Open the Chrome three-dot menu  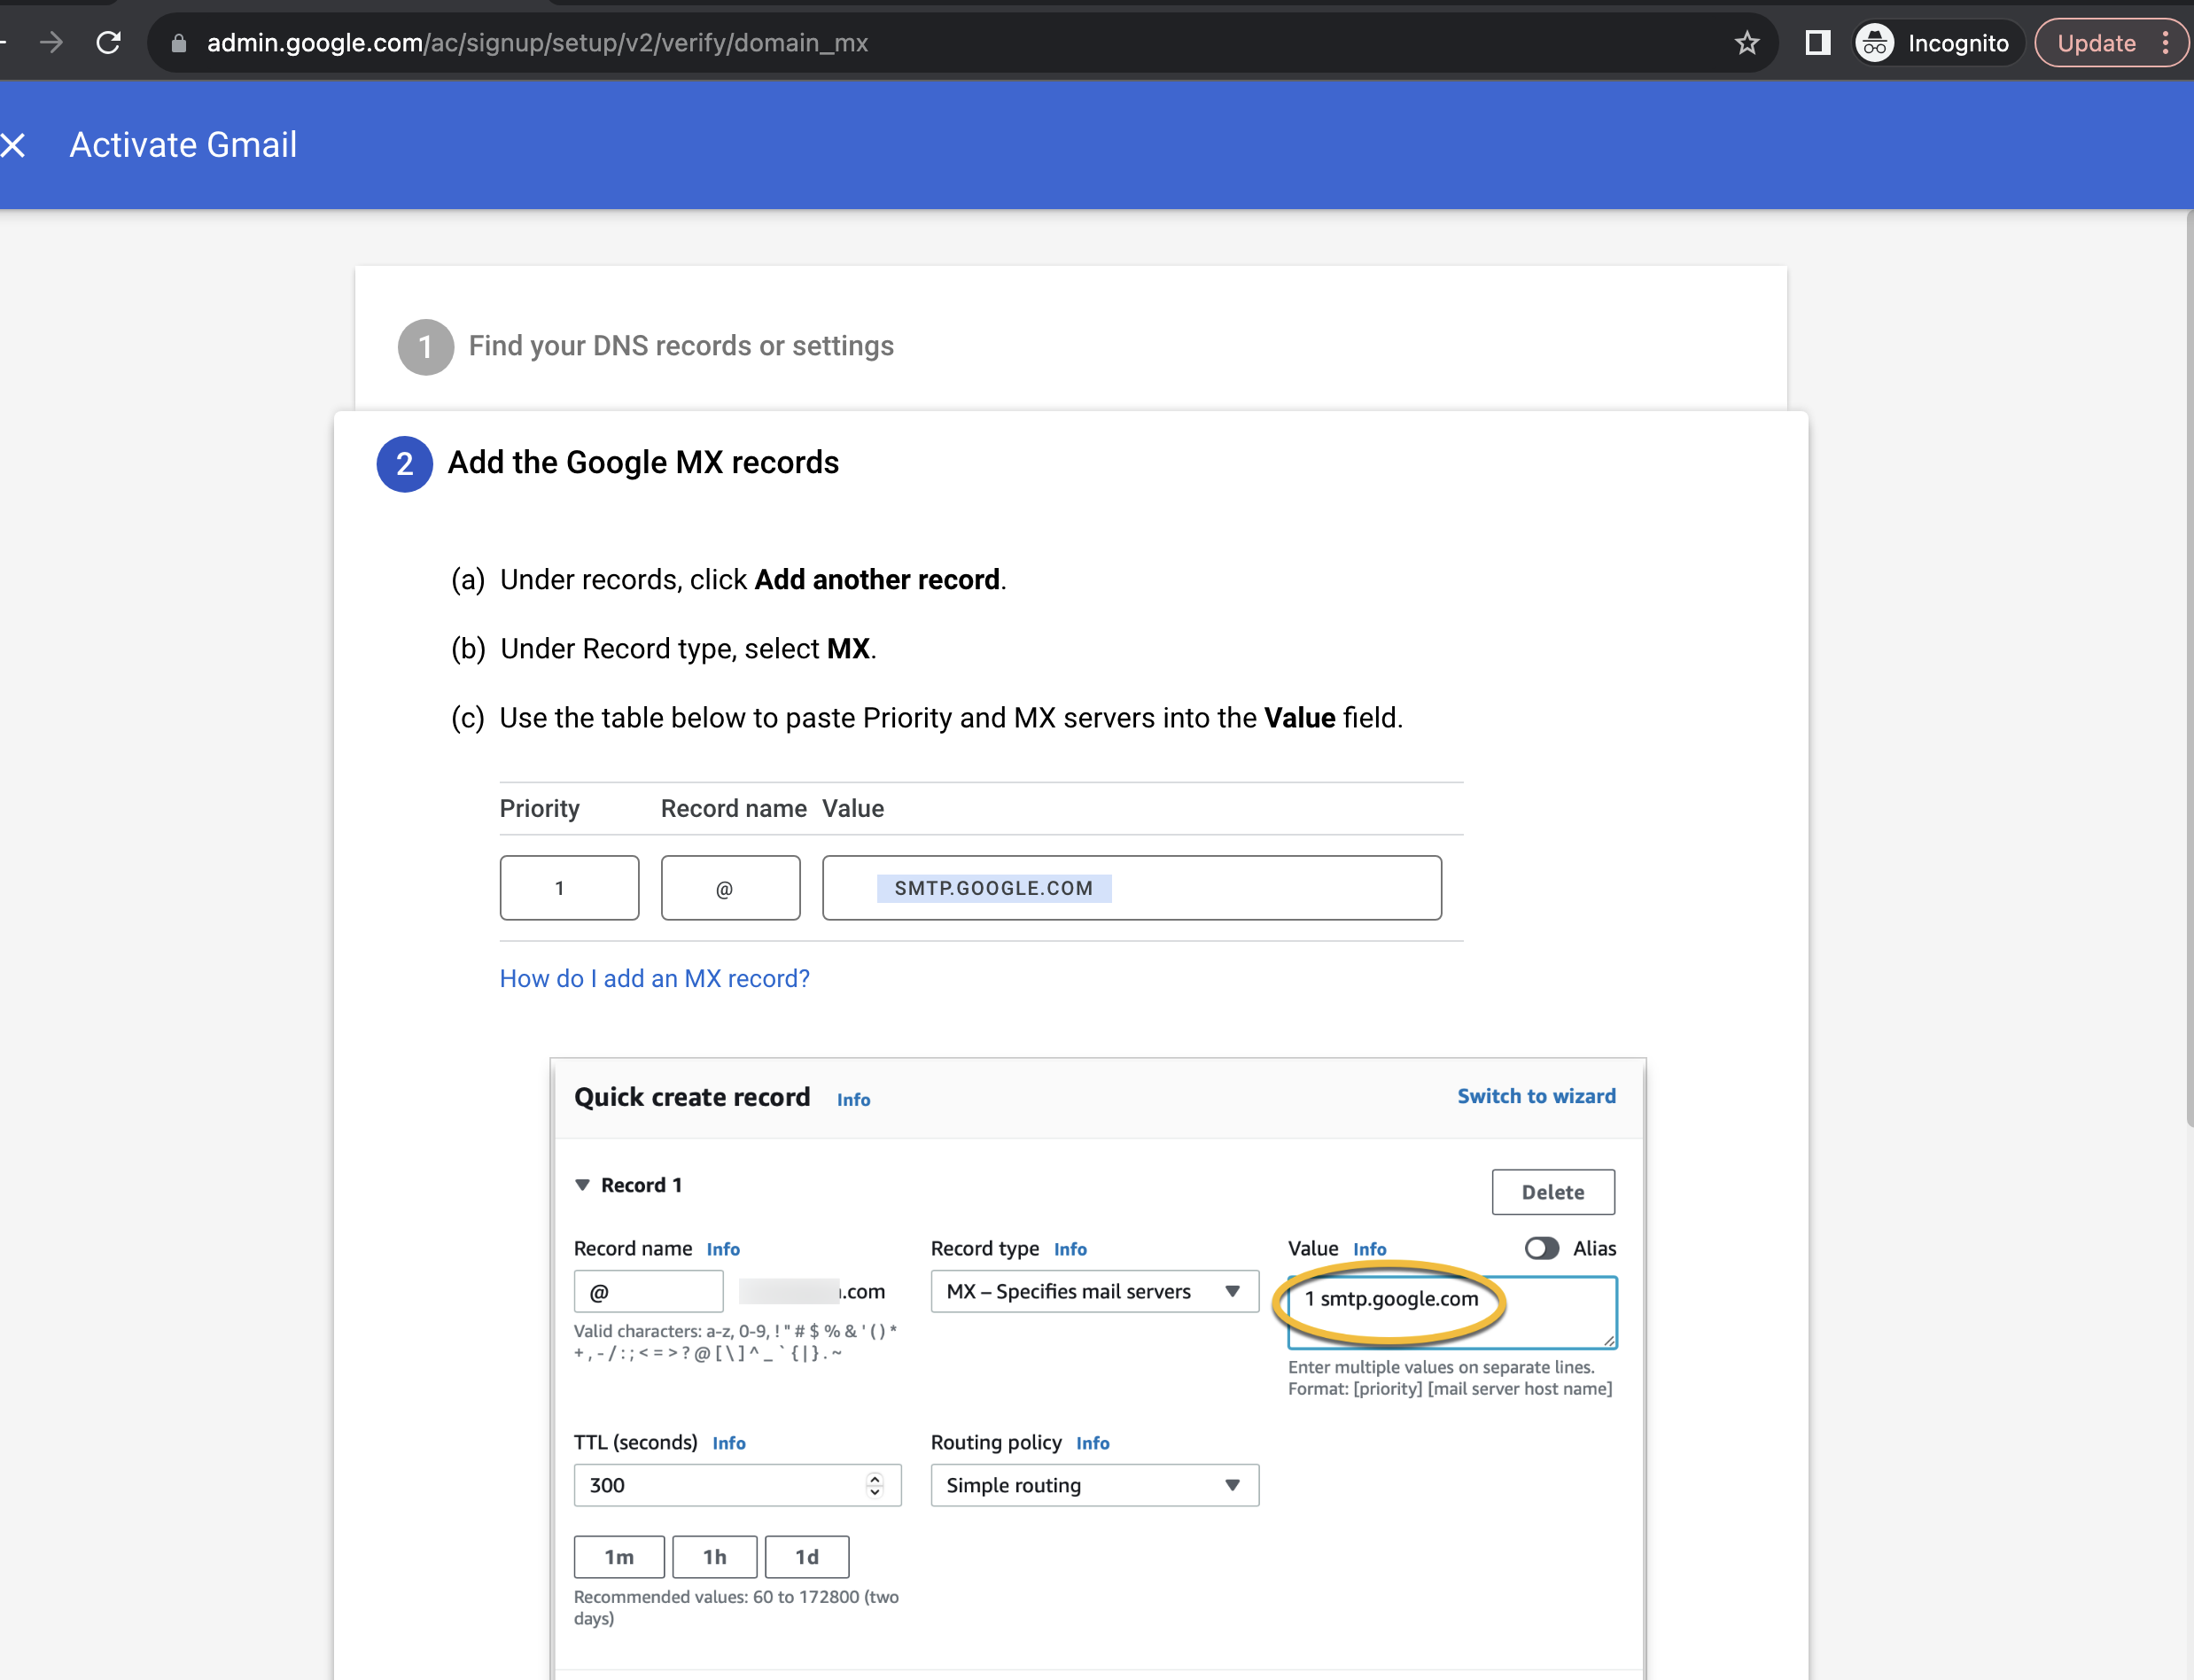[2167, 42]
